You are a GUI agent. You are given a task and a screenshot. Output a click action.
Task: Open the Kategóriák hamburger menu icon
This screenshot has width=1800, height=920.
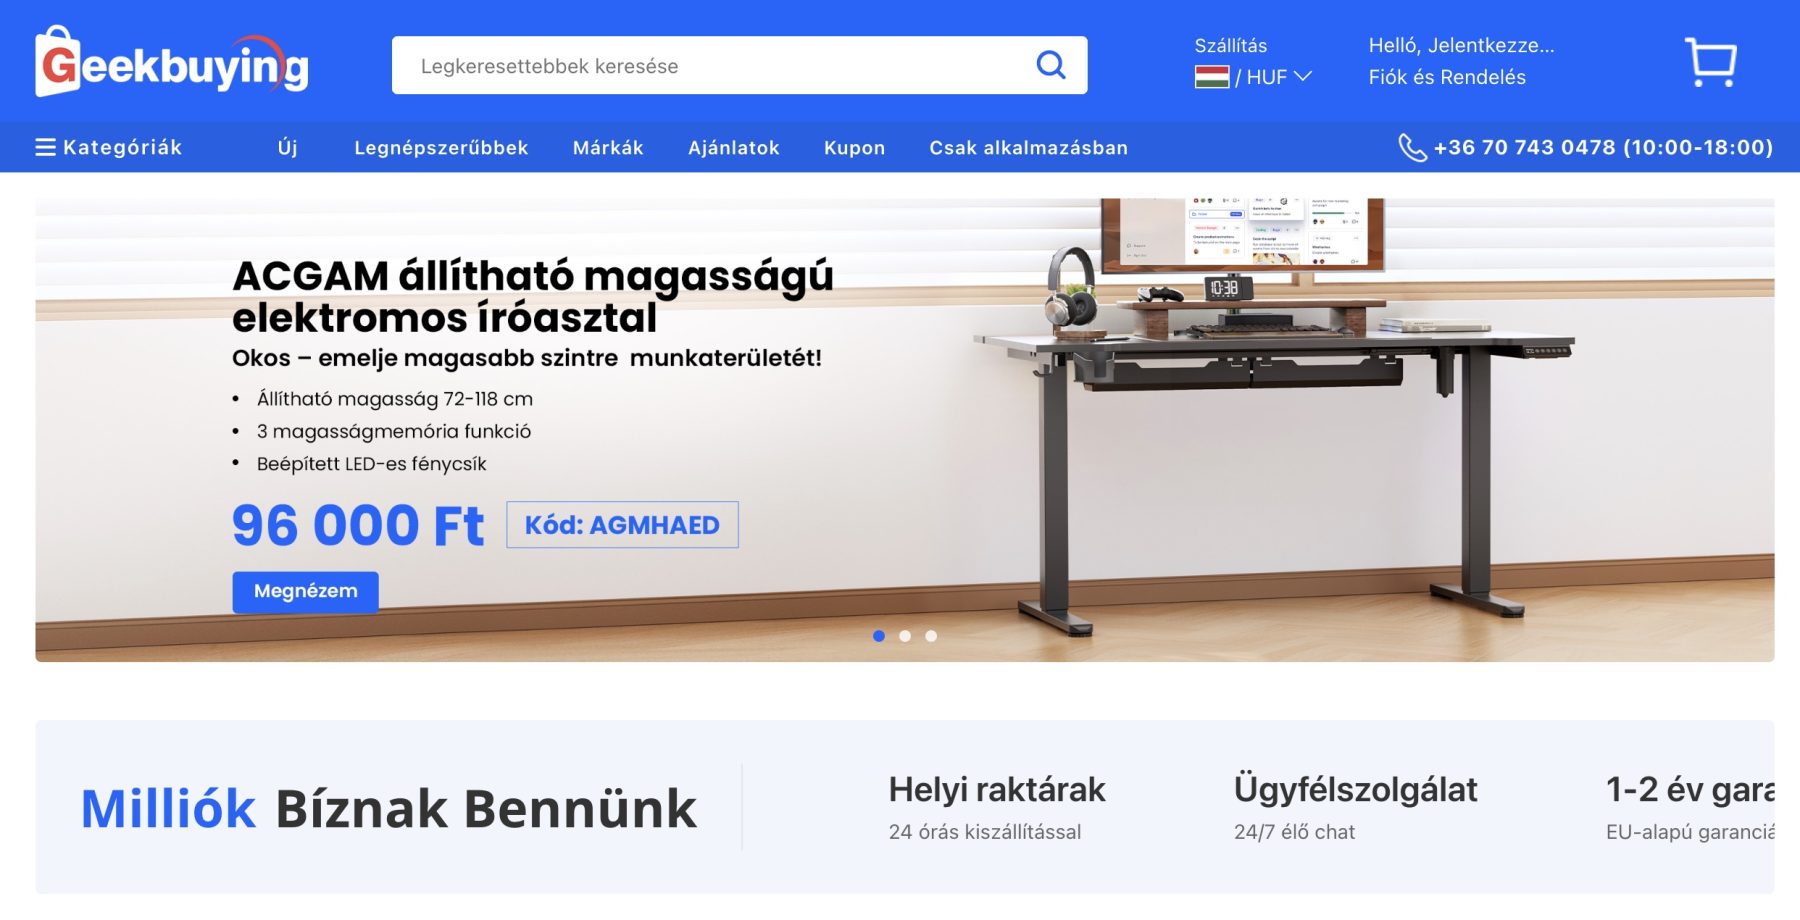coord(45,147)
